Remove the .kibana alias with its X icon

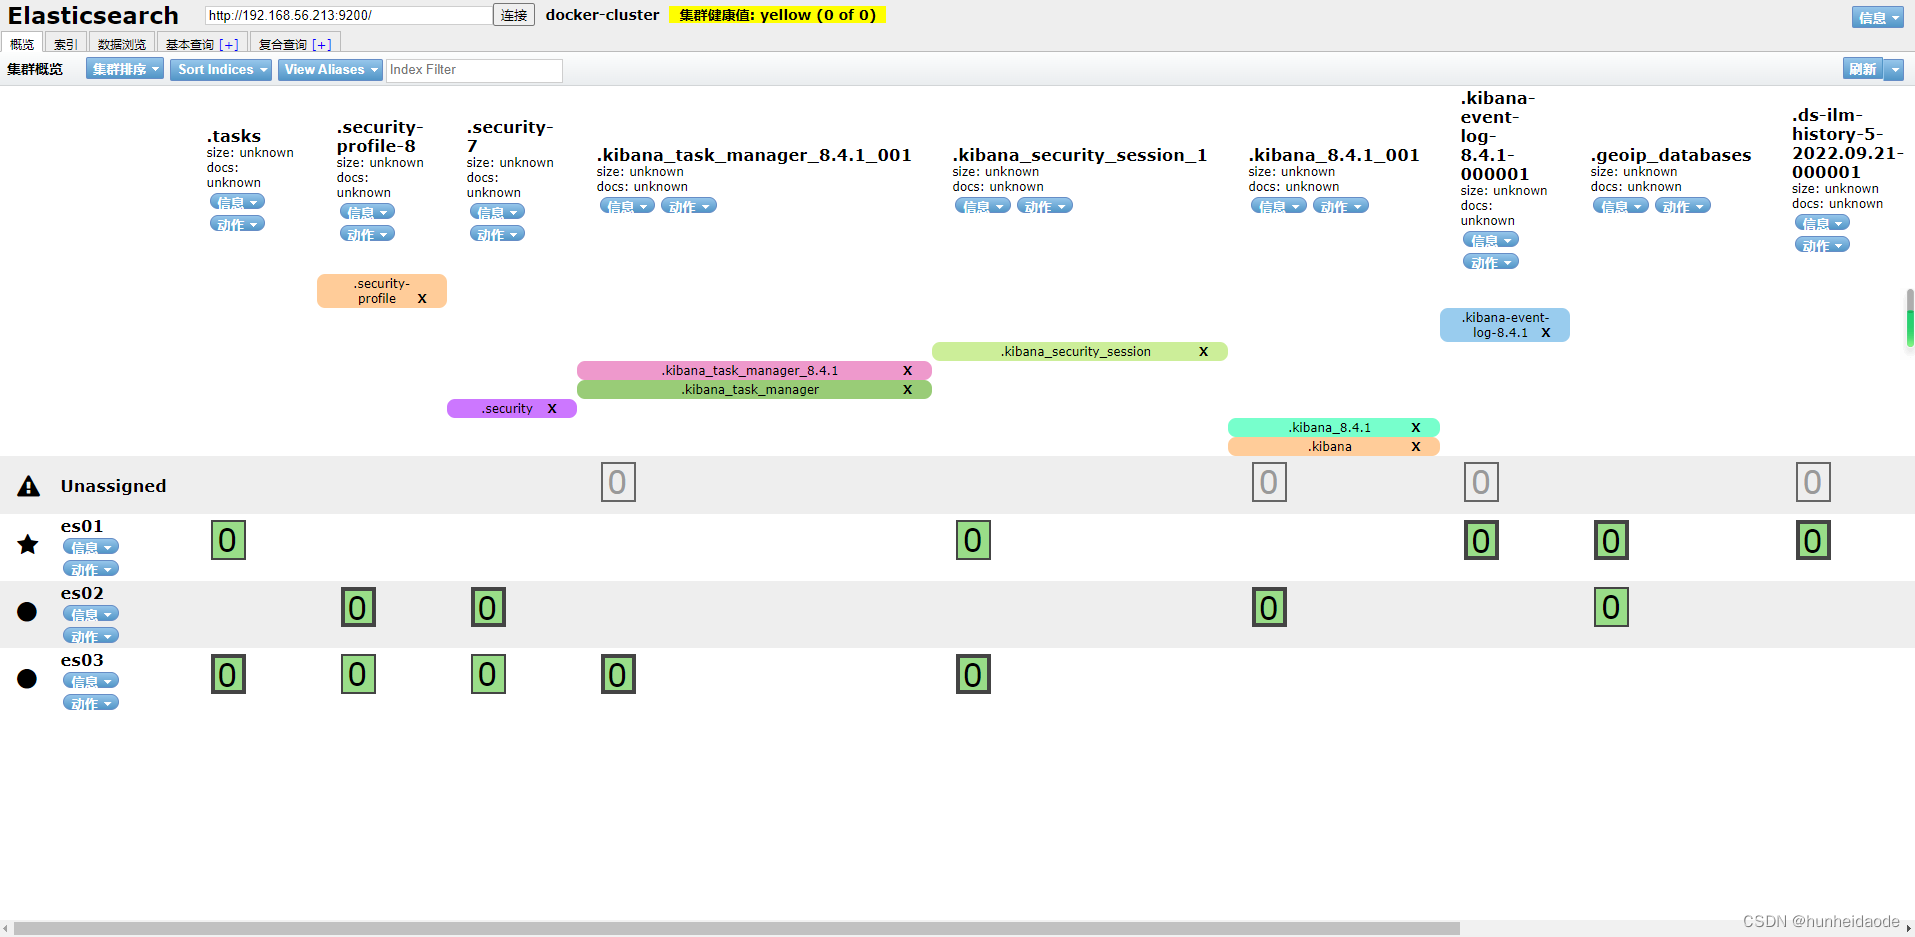click(1416, 446)
